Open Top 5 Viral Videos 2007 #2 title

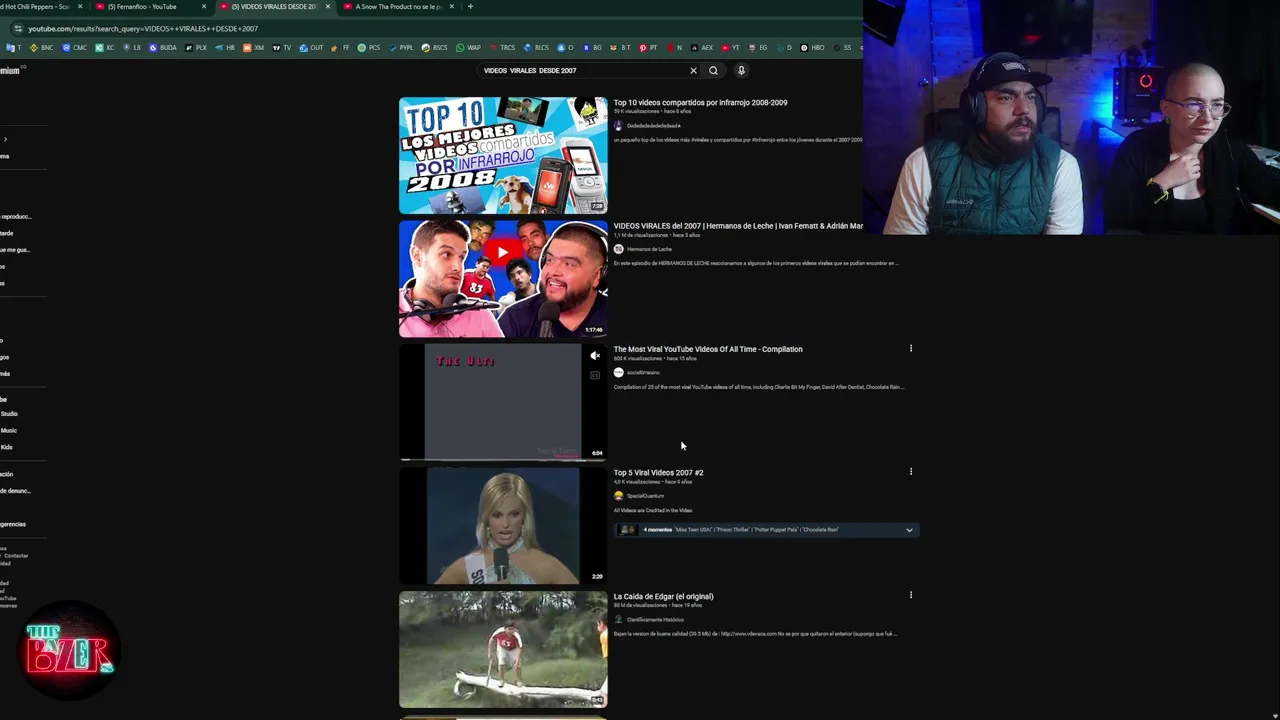[658, 472]
